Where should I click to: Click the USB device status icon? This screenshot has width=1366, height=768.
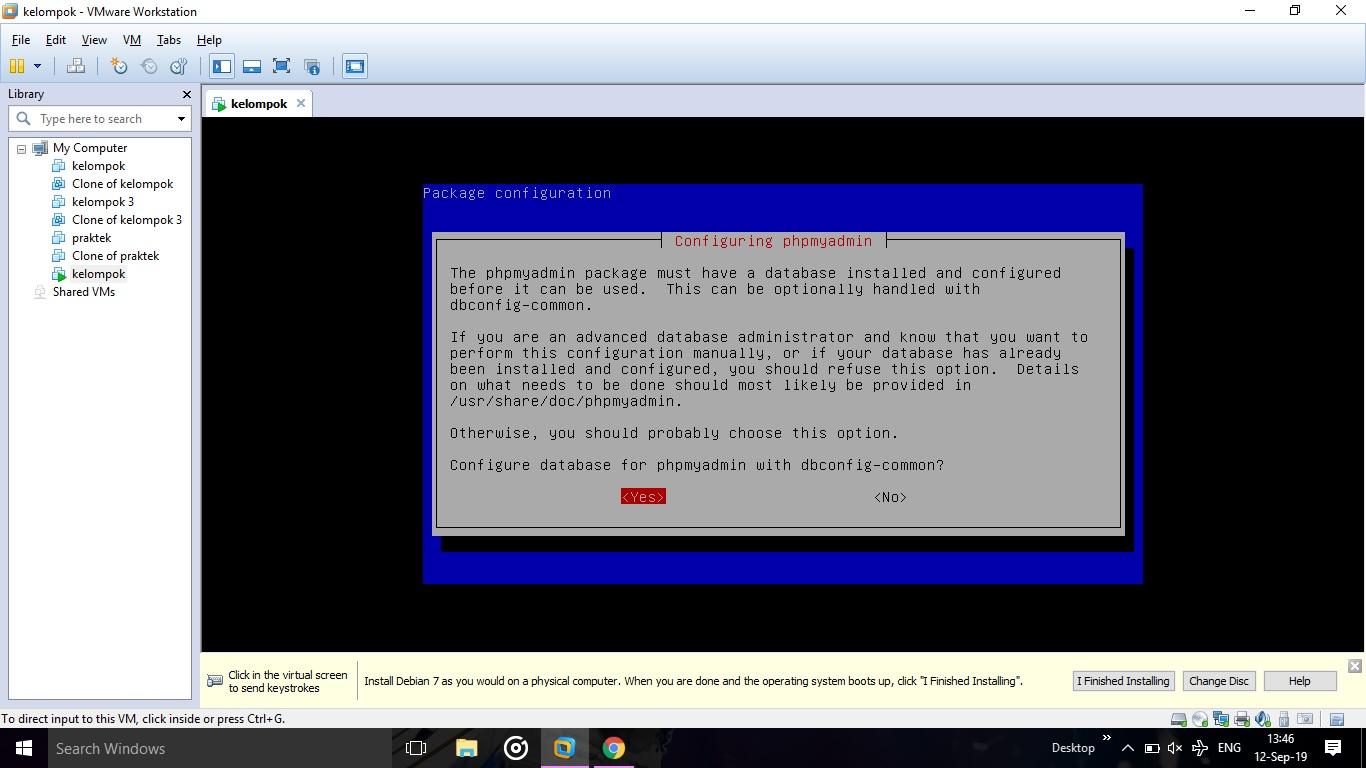1284,719
